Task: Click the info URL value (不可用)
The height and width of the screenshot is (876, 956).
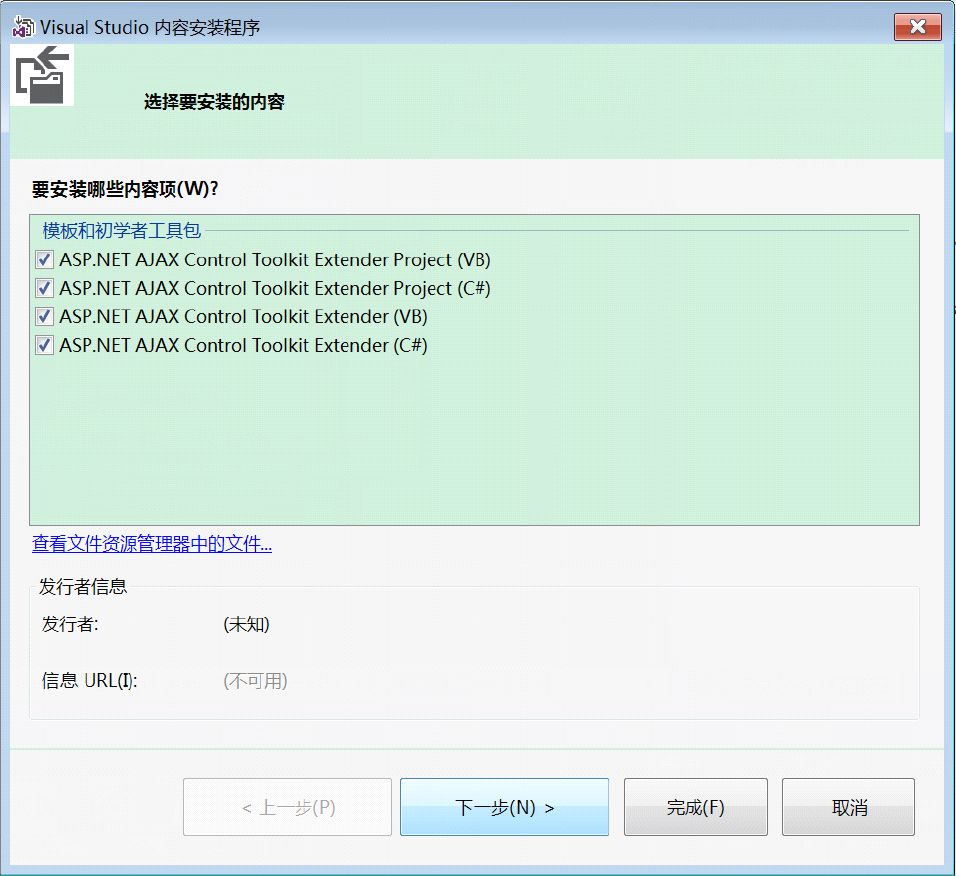Action: click(x=255, y=680)
